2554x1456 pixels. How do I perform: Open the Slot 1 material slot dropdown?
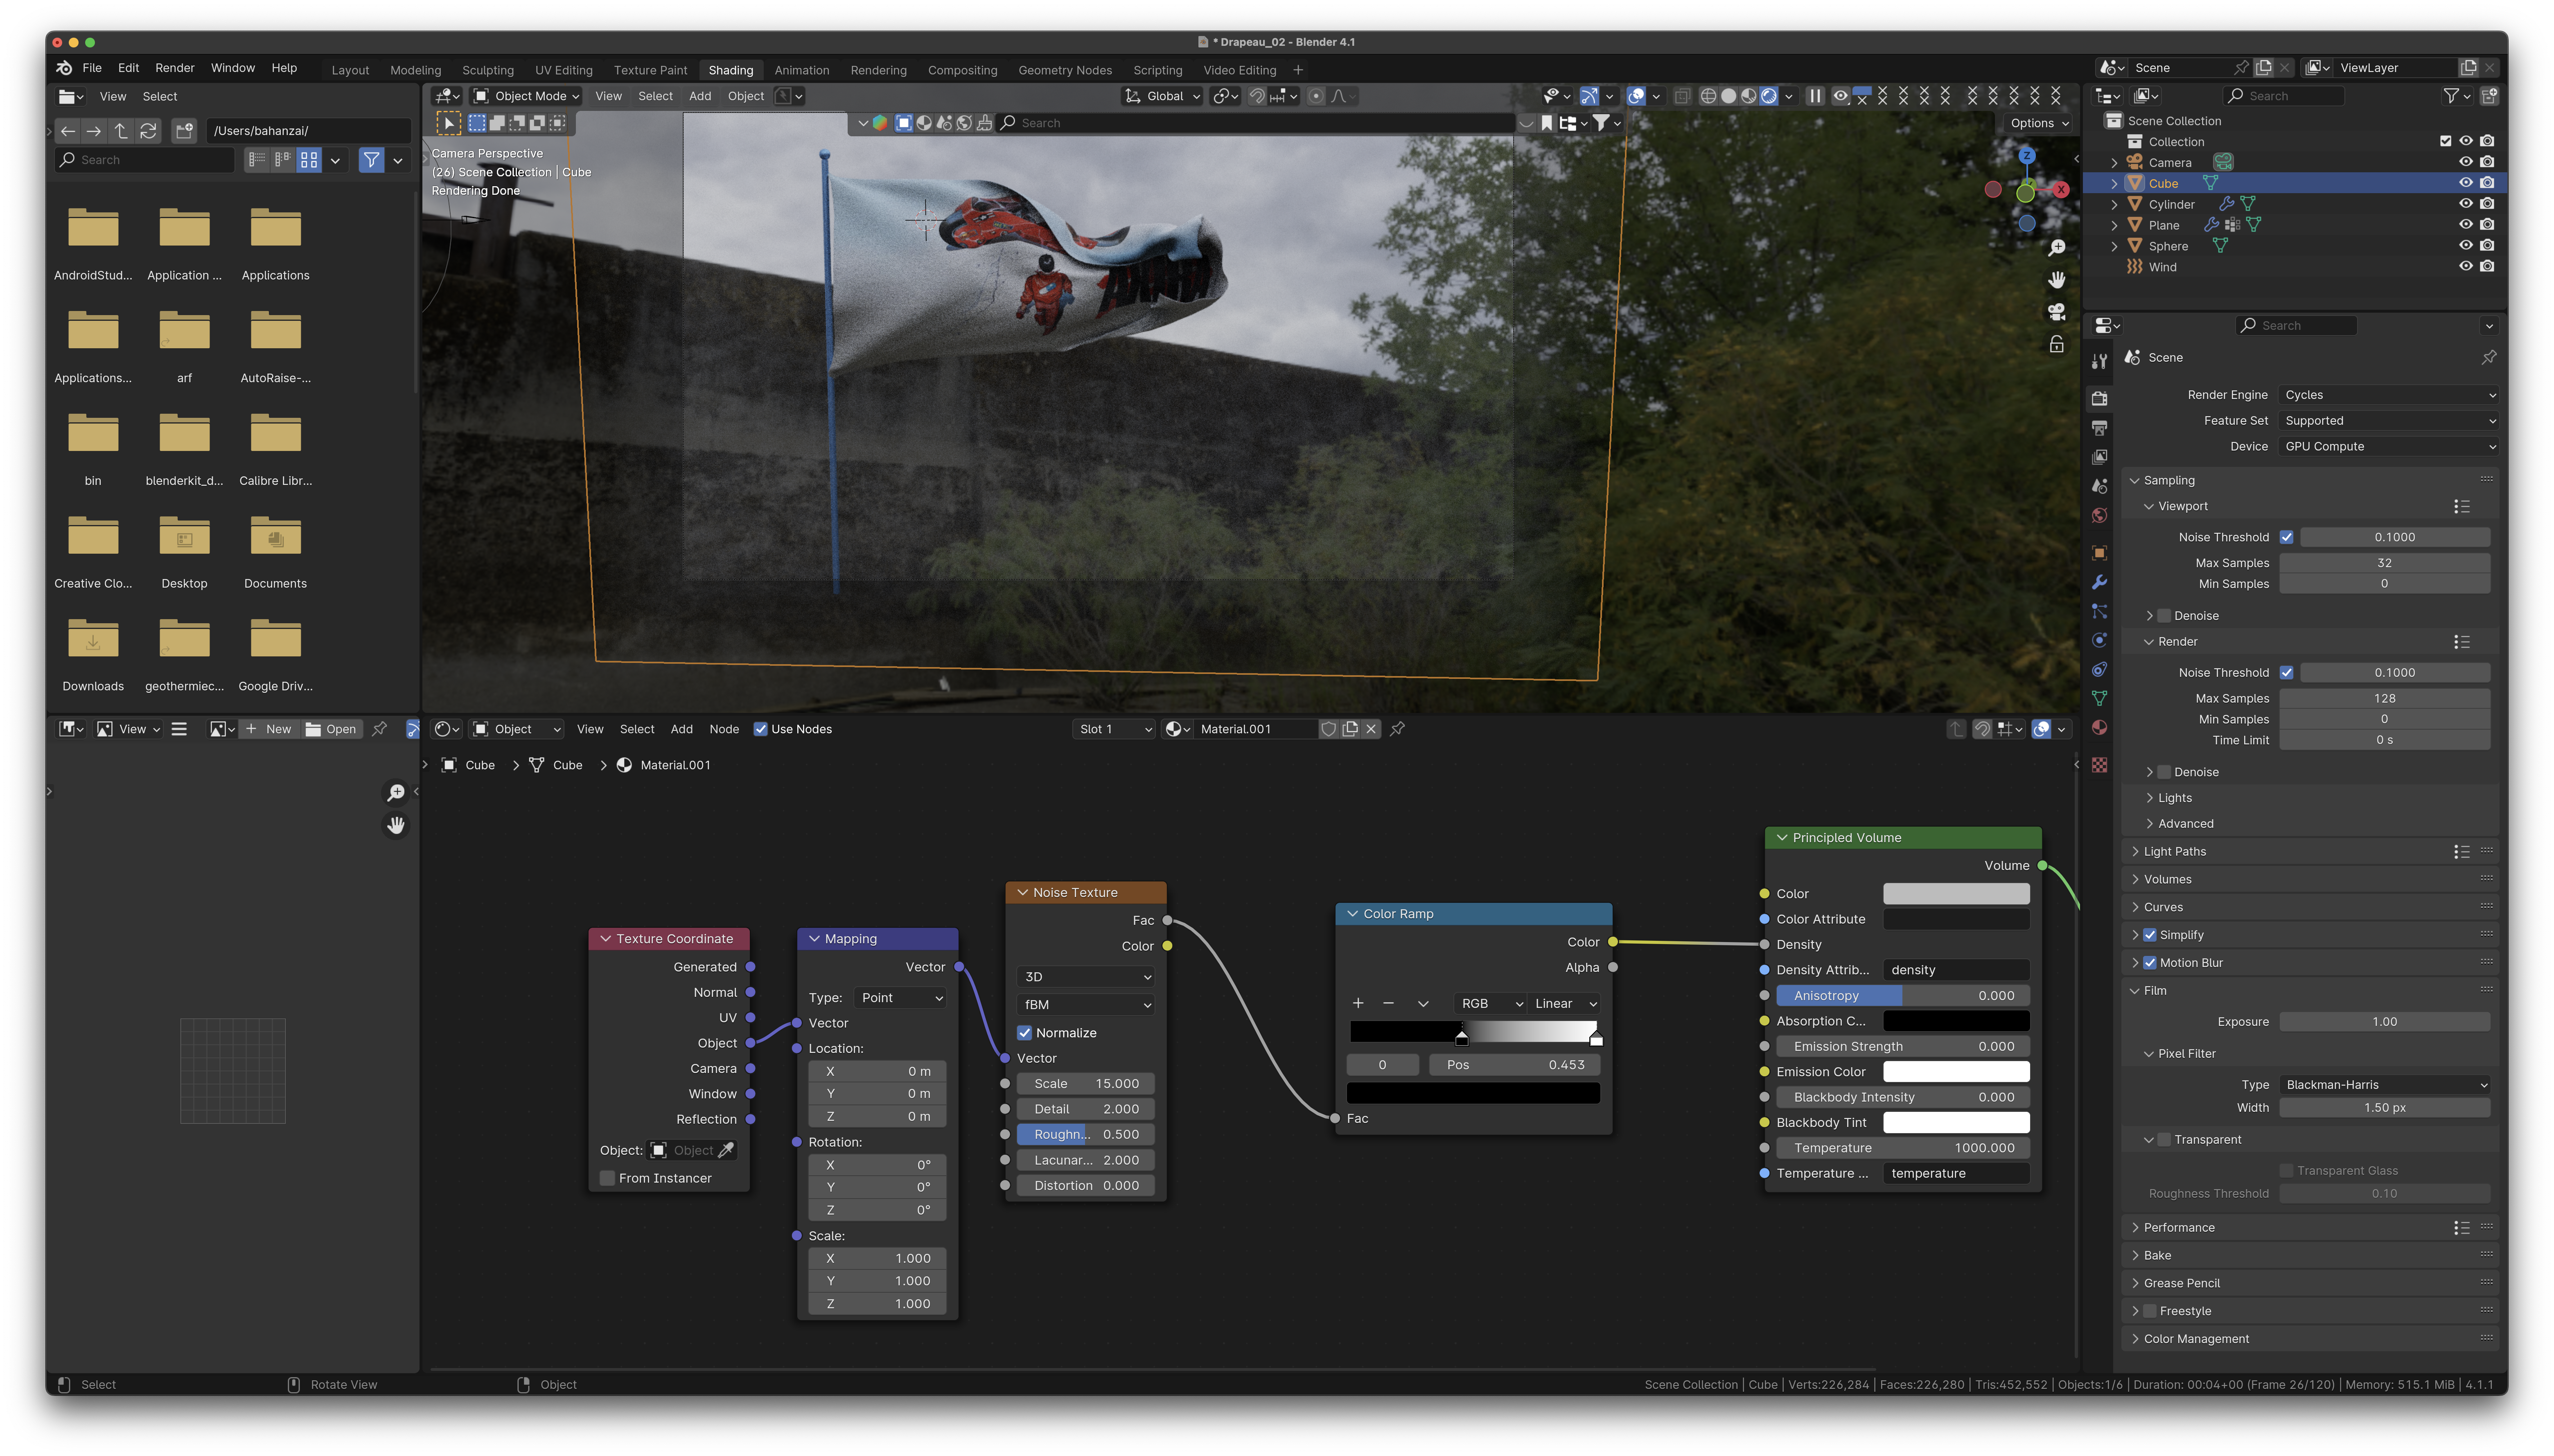point(1114,729)
